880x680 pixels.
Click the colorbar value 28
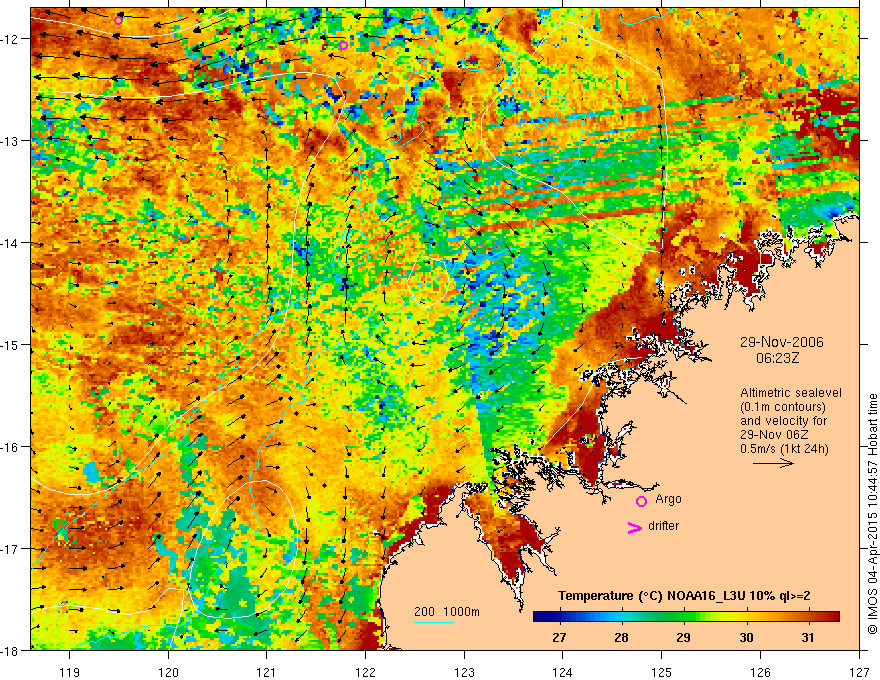pyautogui.click(x=621, y=637)
